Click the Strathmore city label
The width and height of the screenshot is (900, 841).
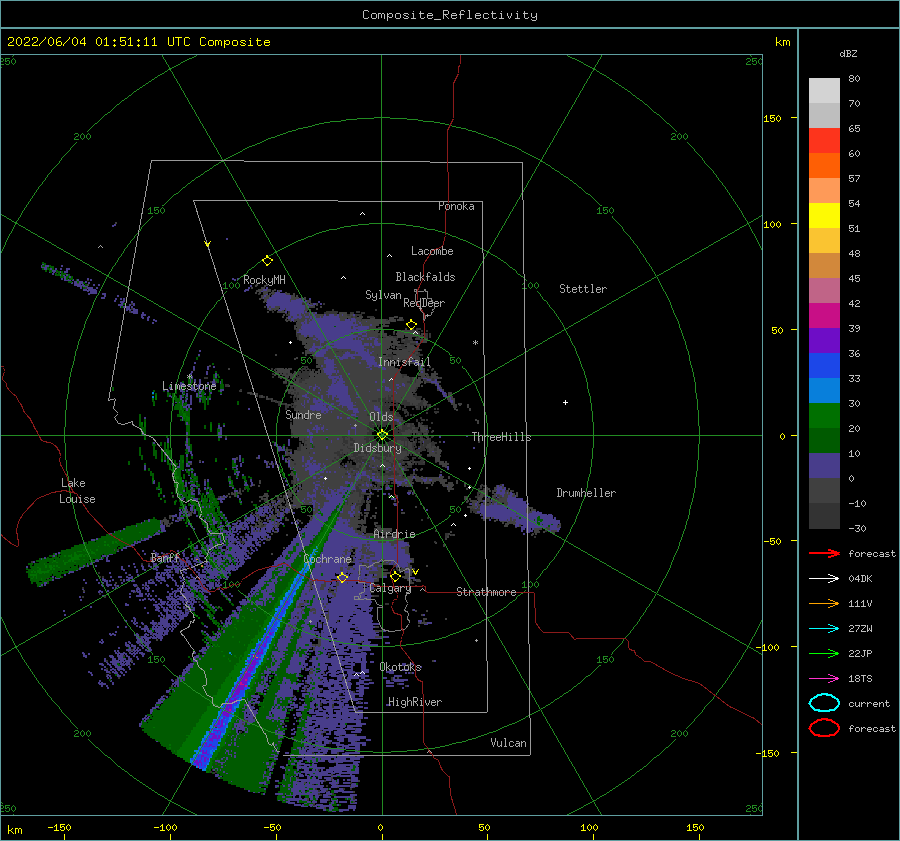(x=486, y=592)
